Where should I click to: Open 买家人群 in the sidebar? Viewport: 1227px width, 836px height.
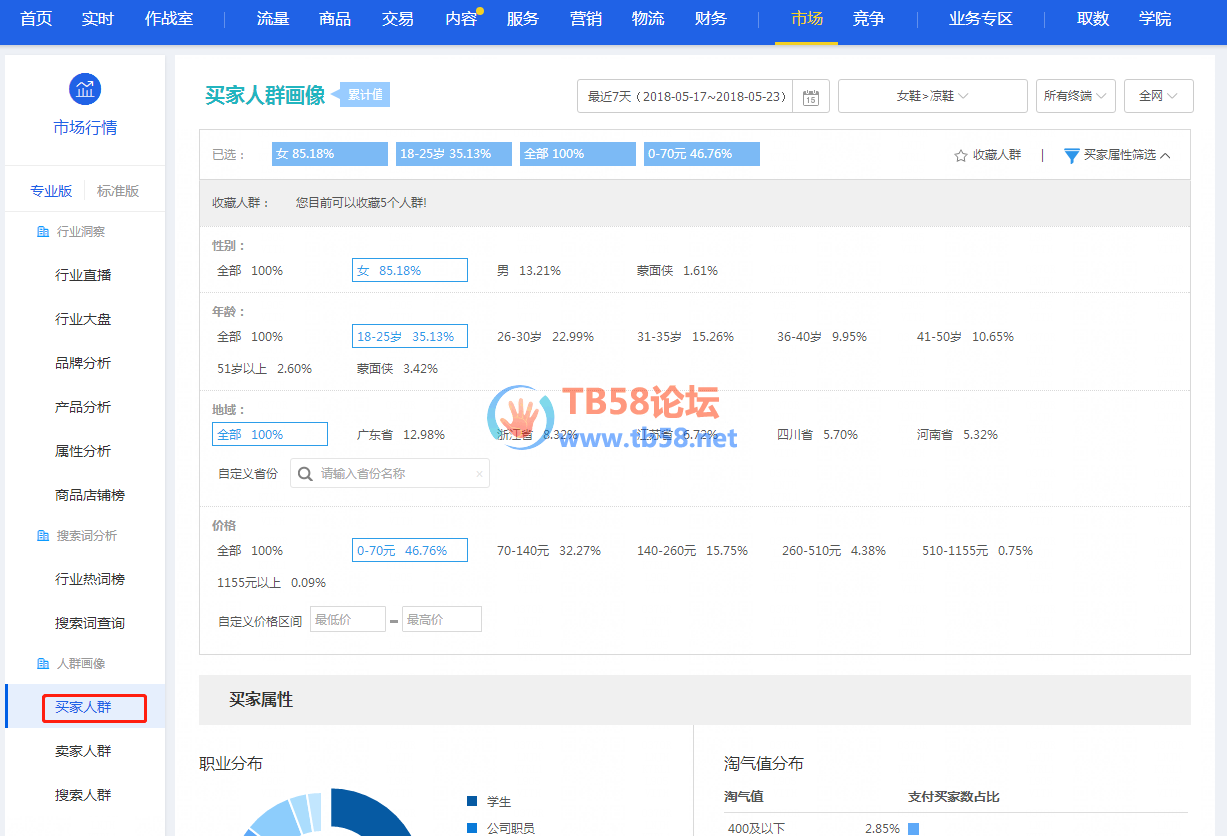83,707
